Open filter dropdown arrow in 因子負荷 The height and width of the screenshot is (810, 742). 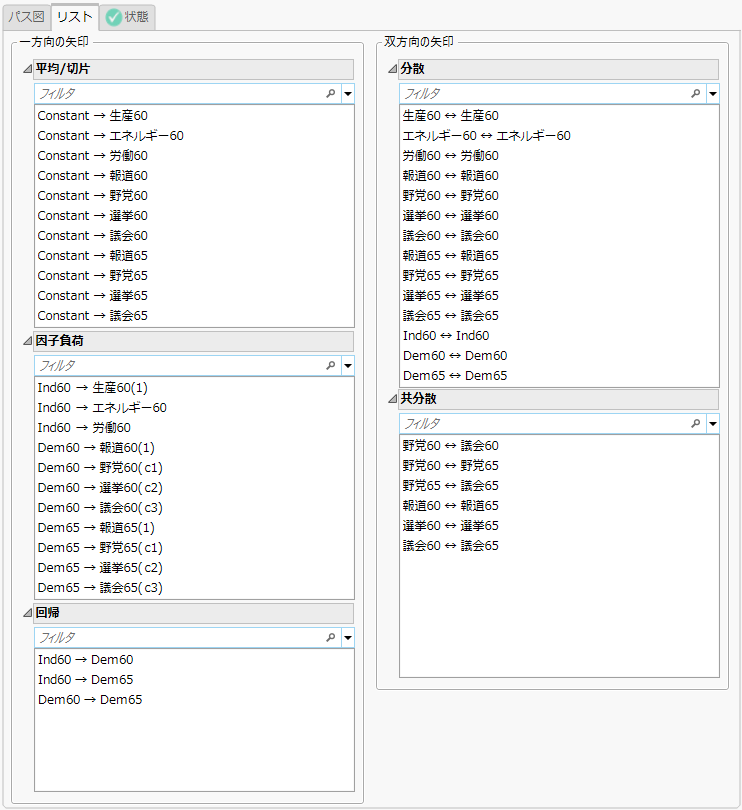[348, 366]
